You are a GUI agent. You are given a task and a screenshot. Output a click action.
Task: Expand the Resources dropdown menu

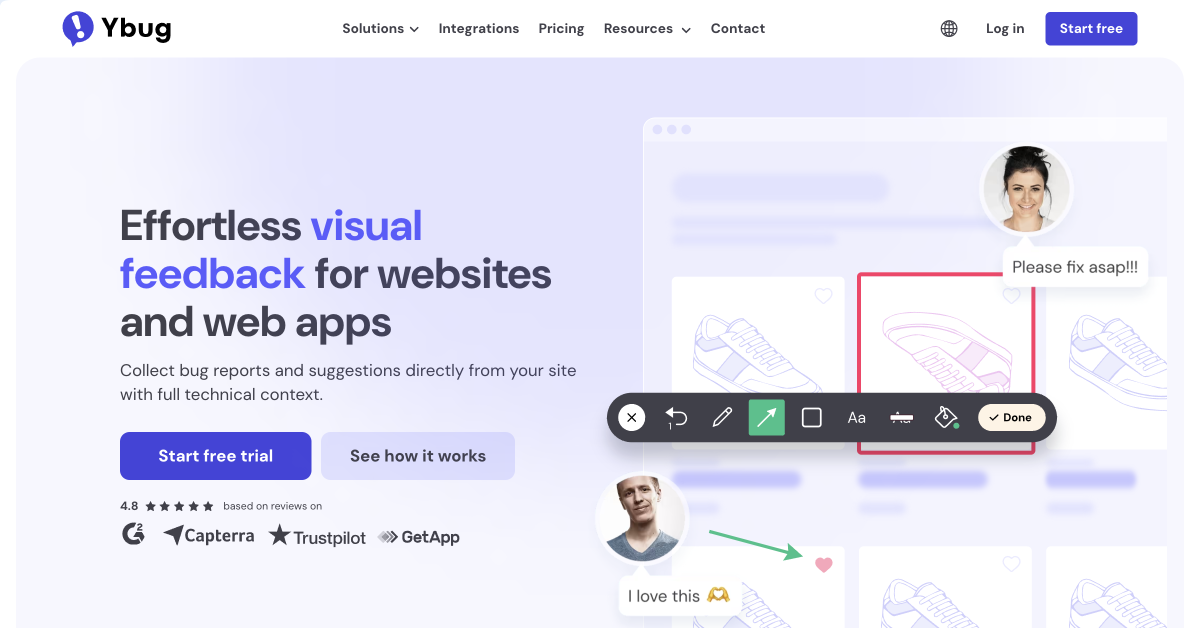(647, 29)
